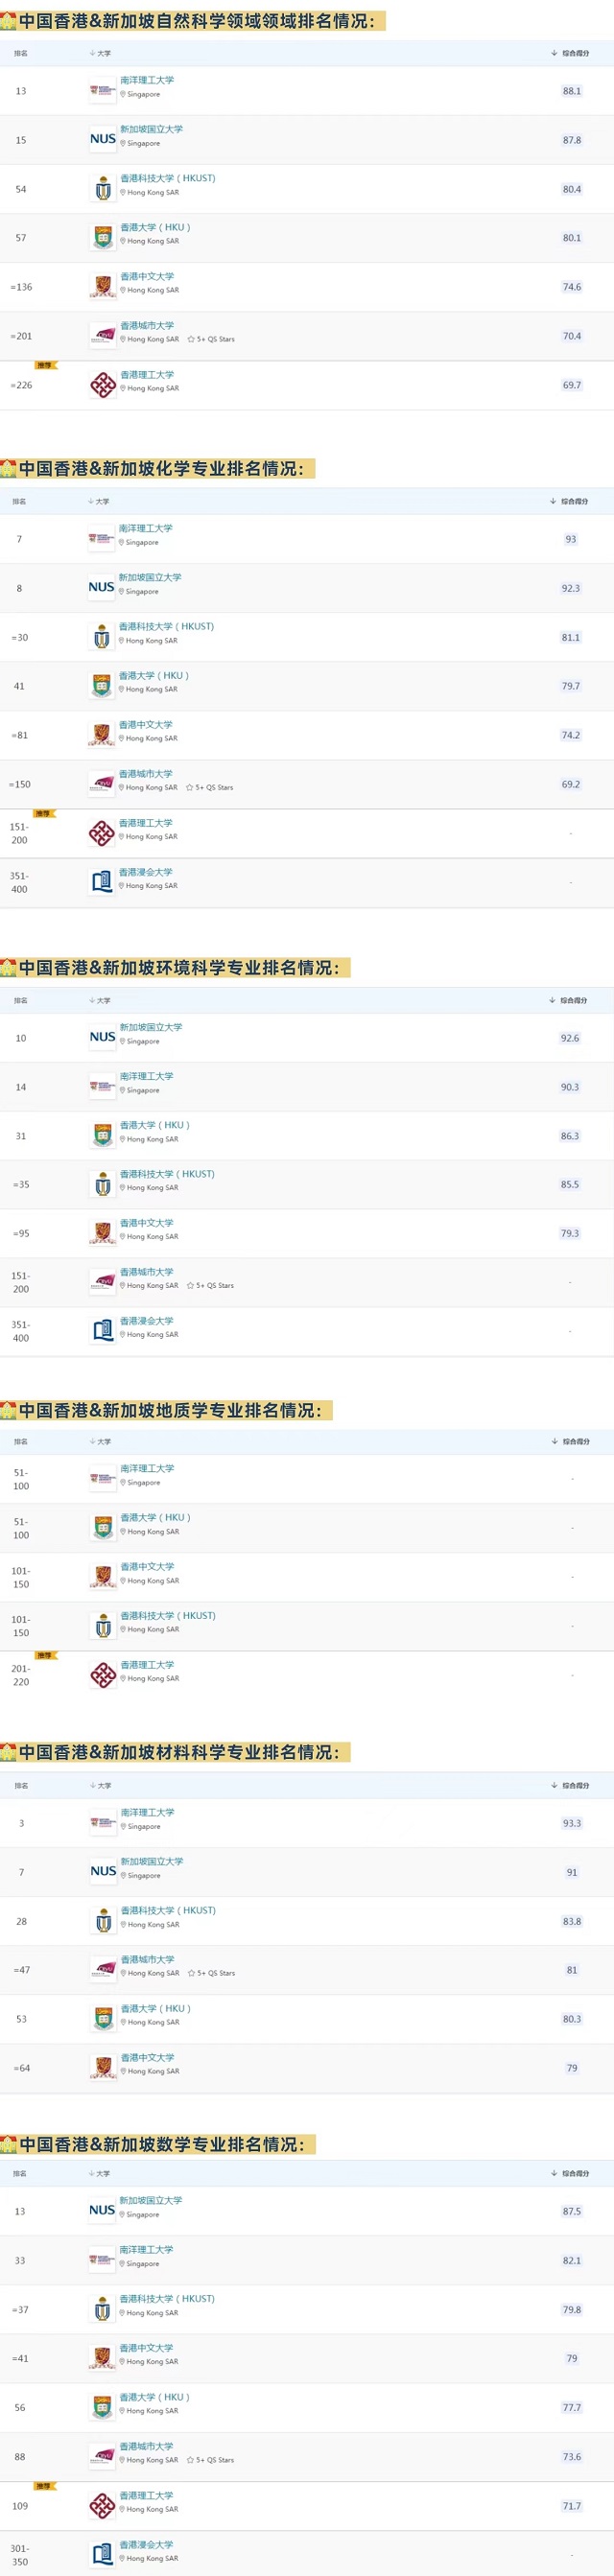Click the CityU logo in the natural sciences table

pyautogui.click(x=102, y=336)
